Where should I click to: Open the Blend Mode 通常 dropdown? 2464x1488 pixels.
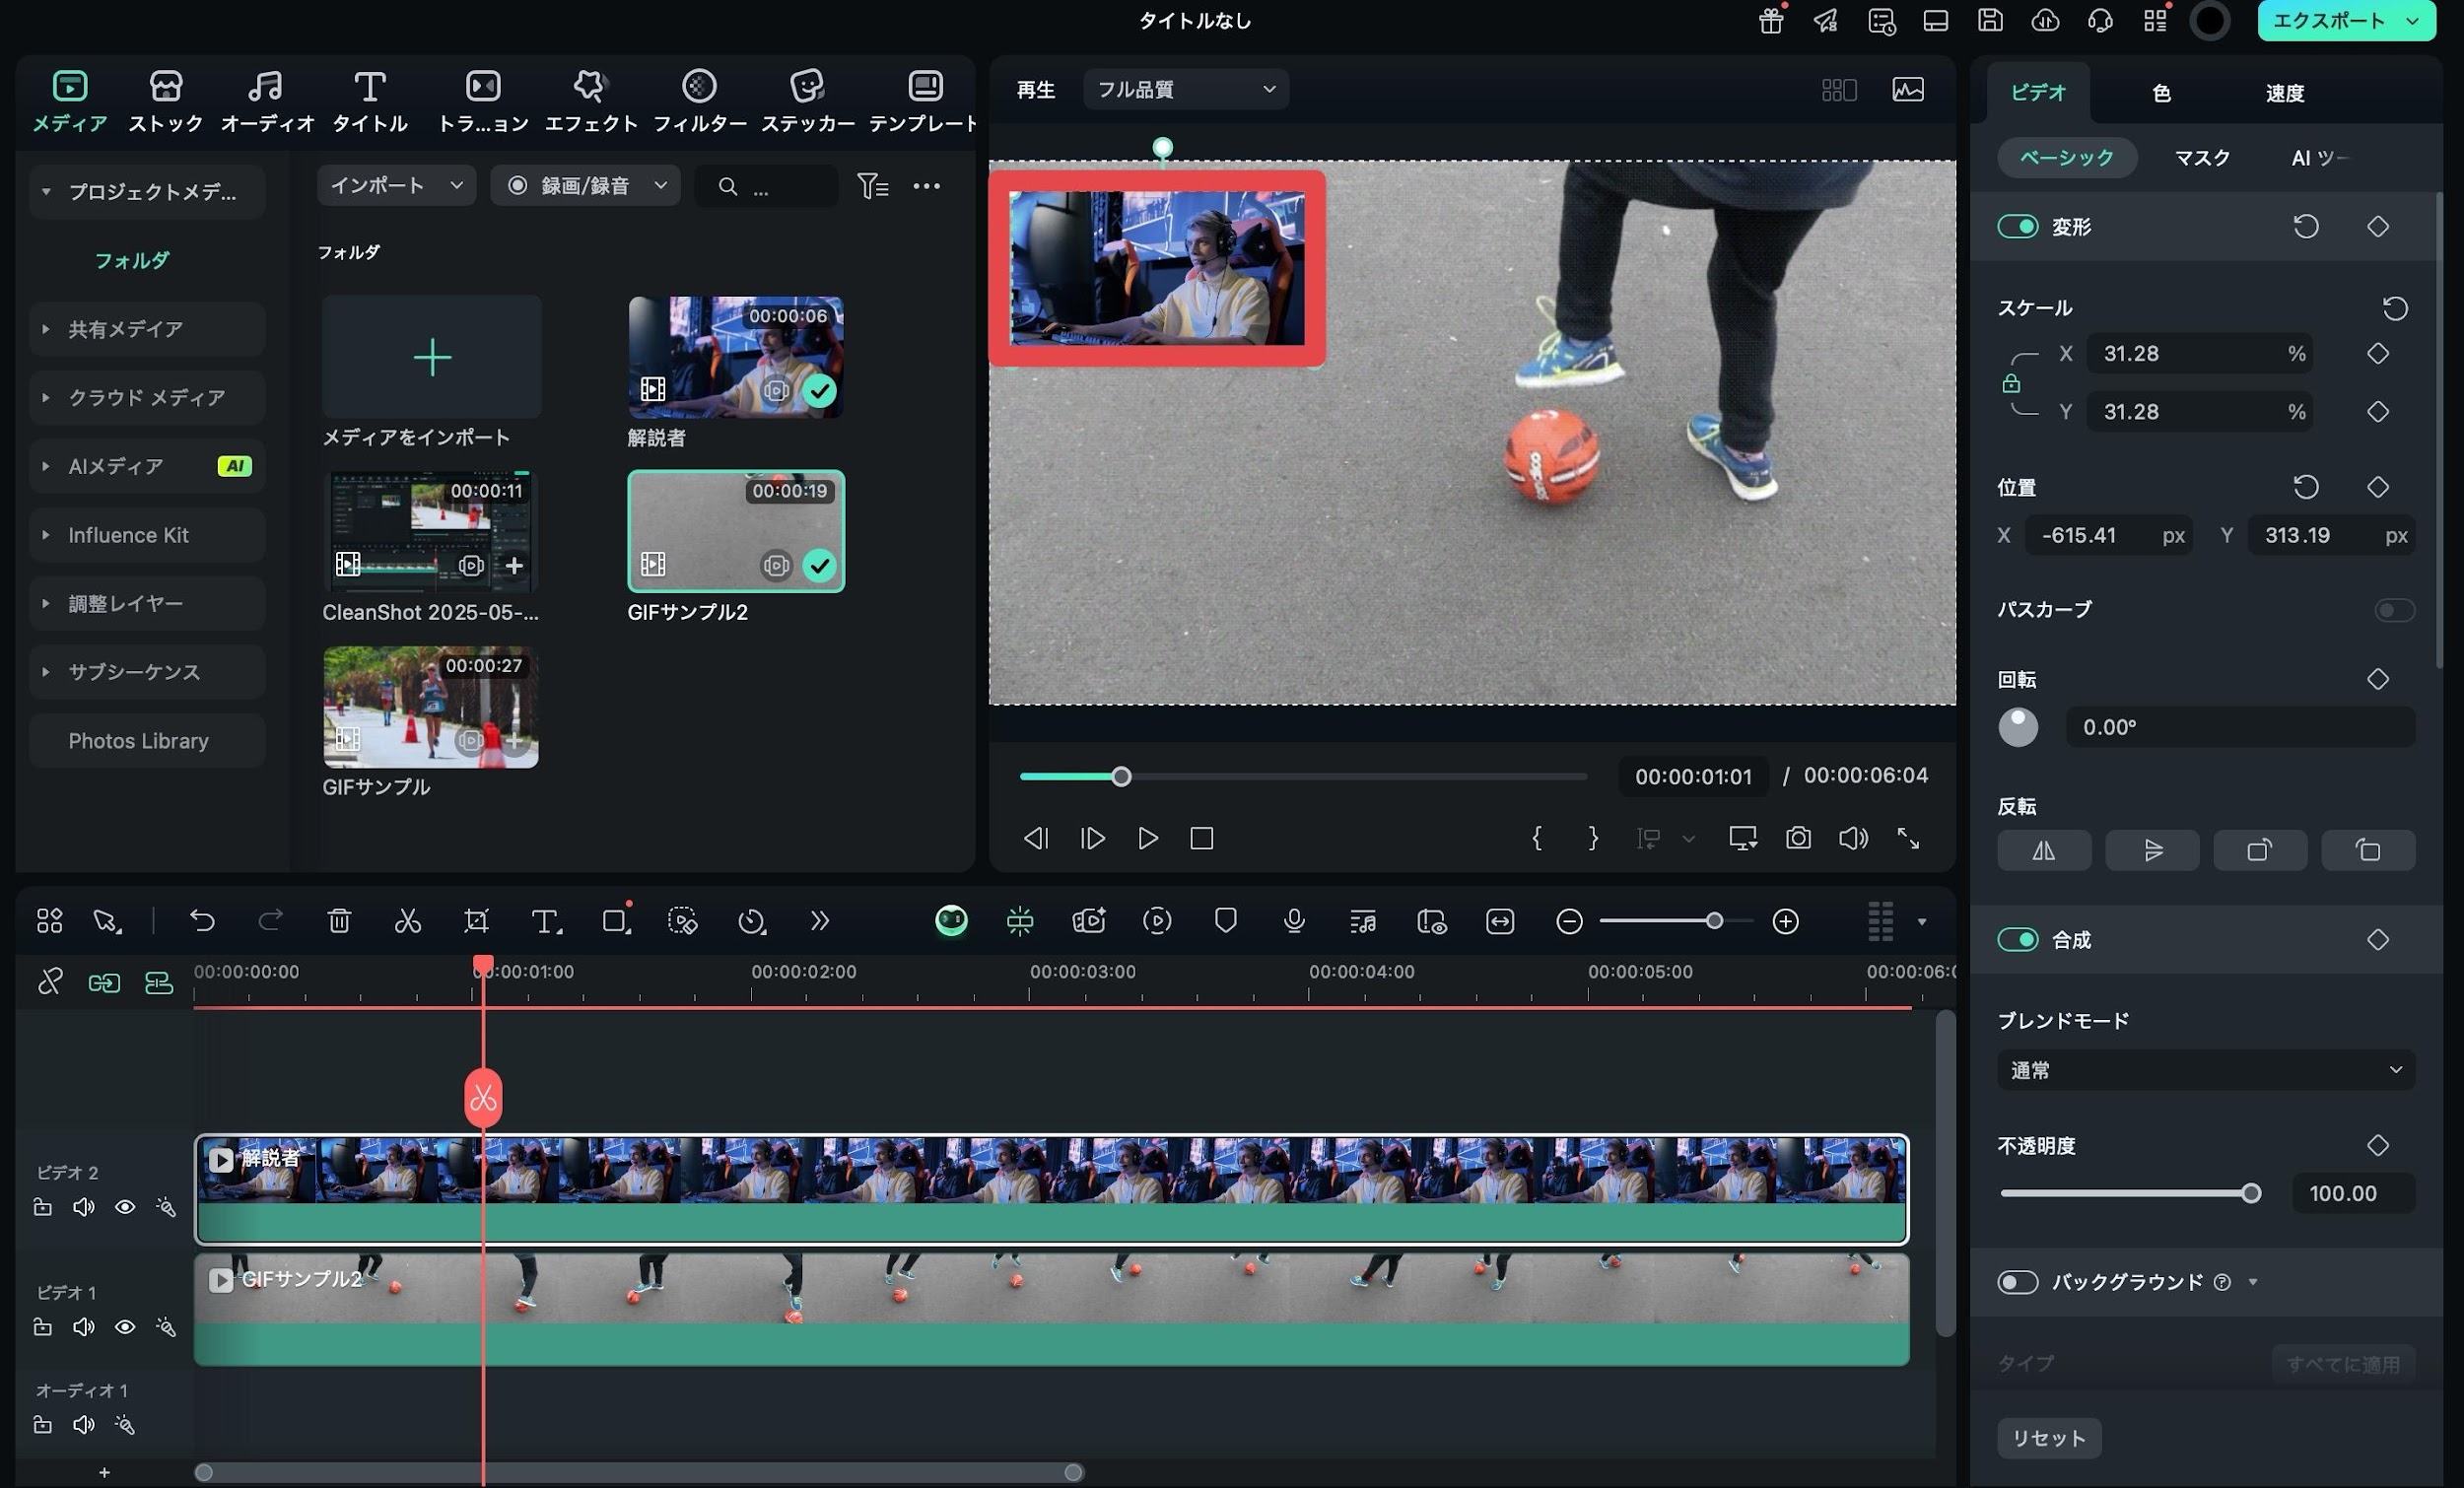tap(2205, 1070)
